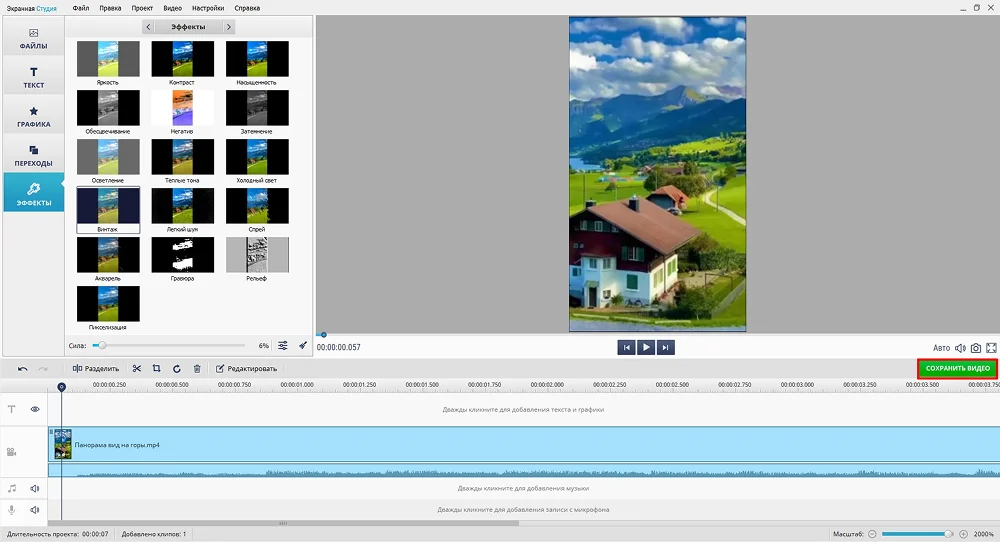Mute the music track

[35, 488]
